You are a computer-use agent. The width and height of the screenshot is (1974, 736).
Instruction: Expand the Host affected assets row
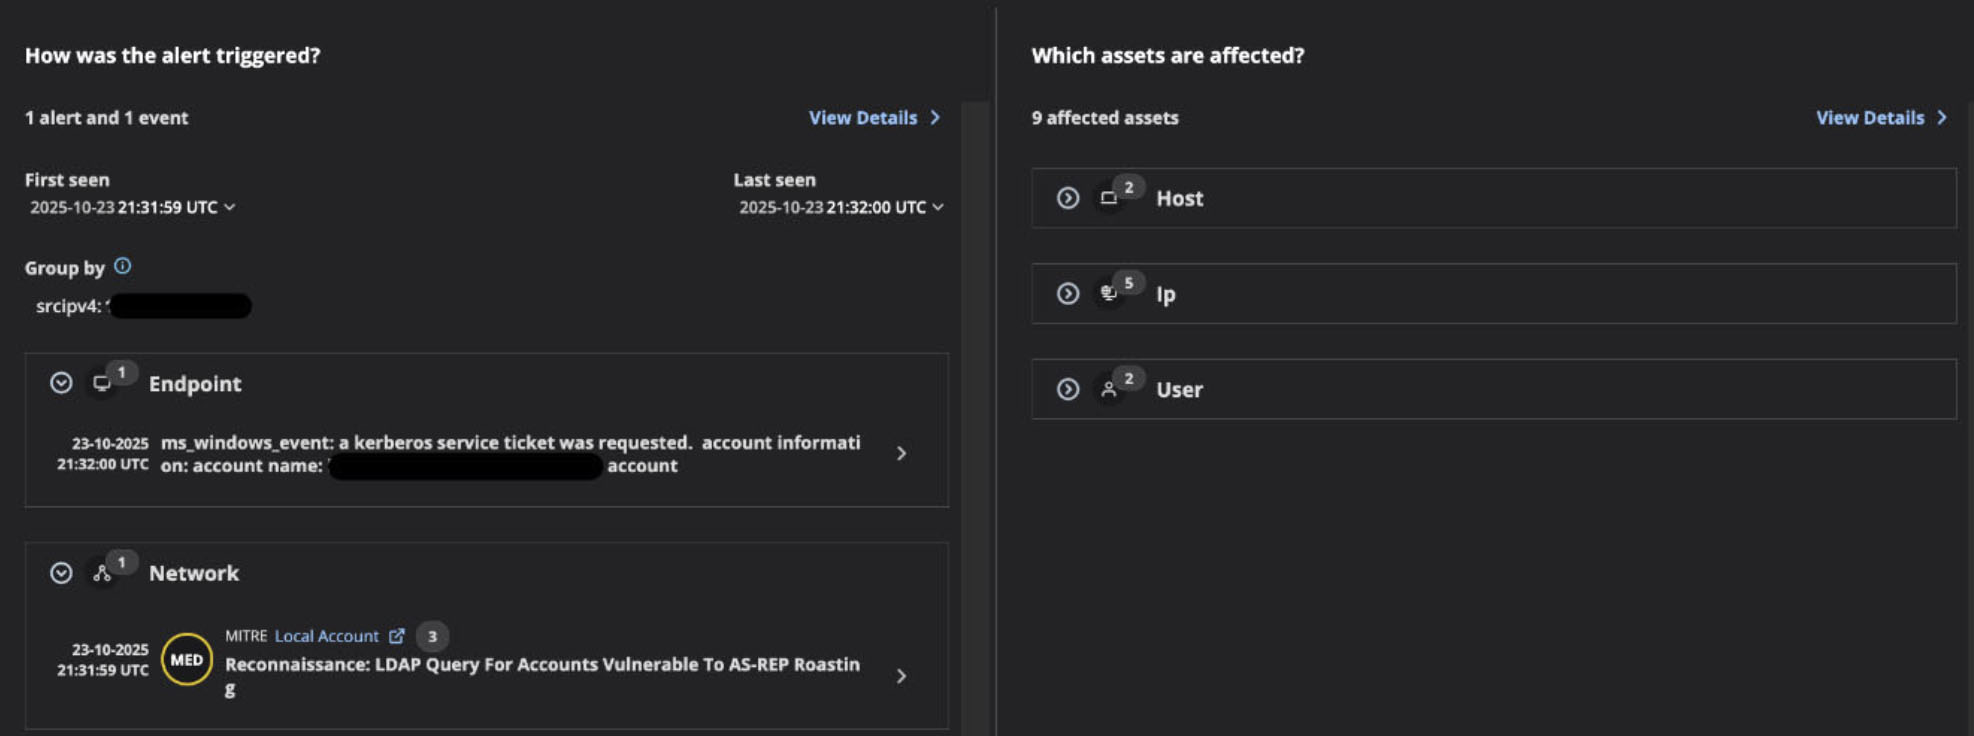[x=1068, y=198]
